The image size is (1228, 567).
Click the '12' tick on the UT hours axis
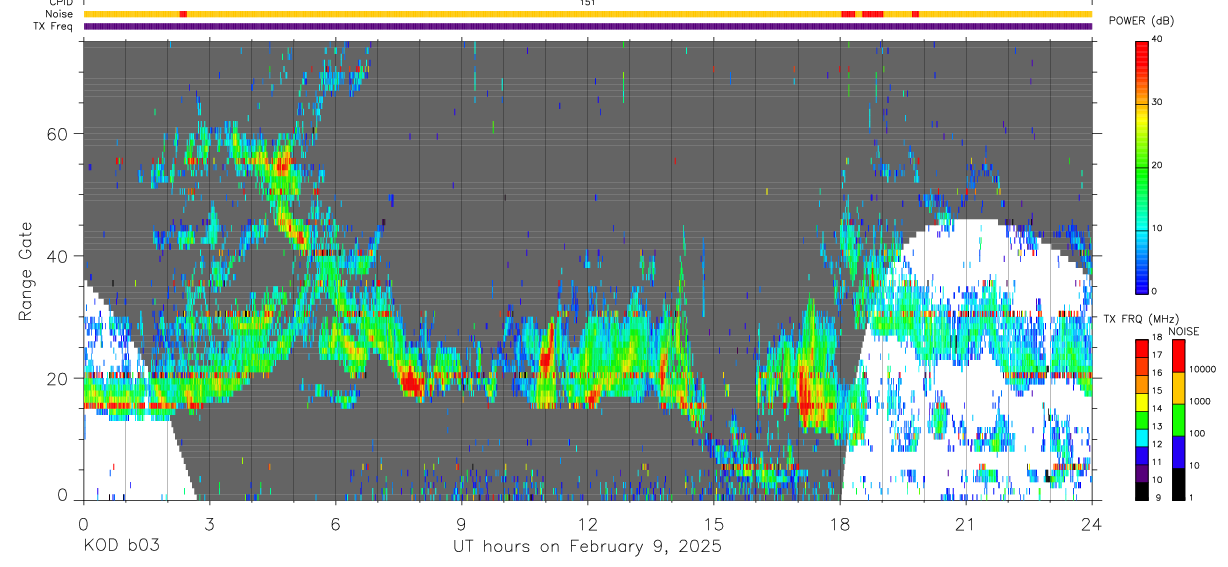[x=588, y=525]
